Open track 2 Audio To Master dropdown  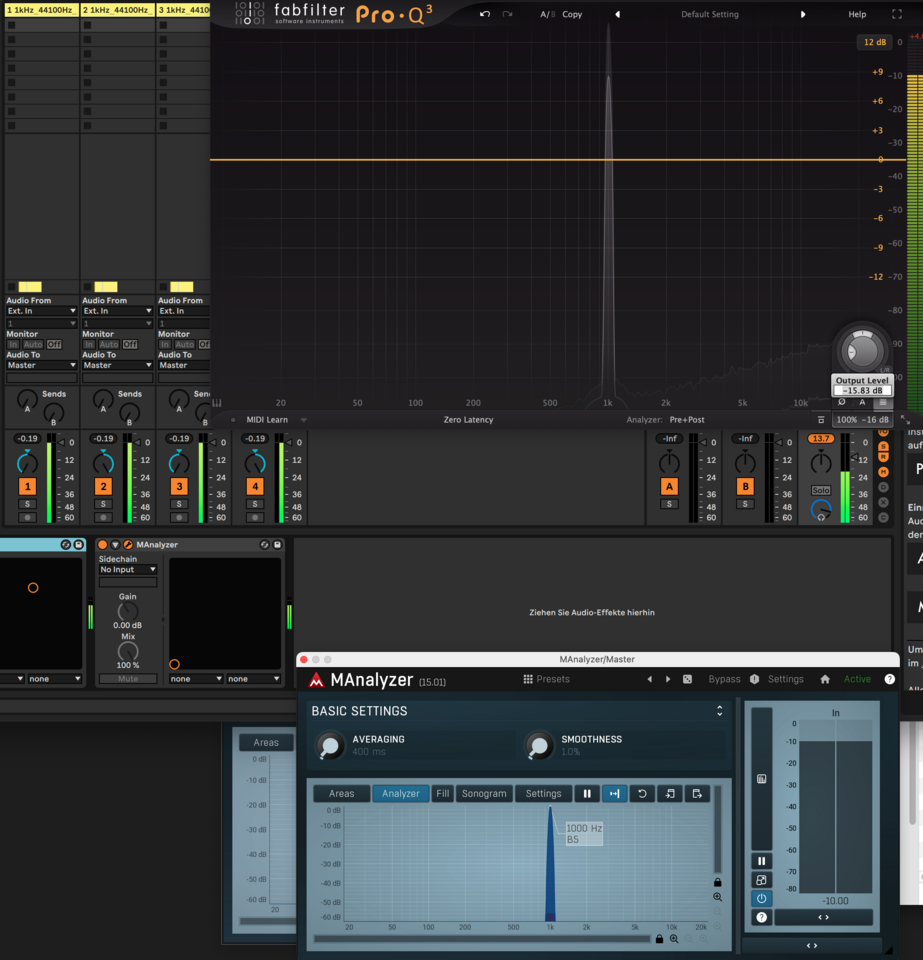pos(117,365)
